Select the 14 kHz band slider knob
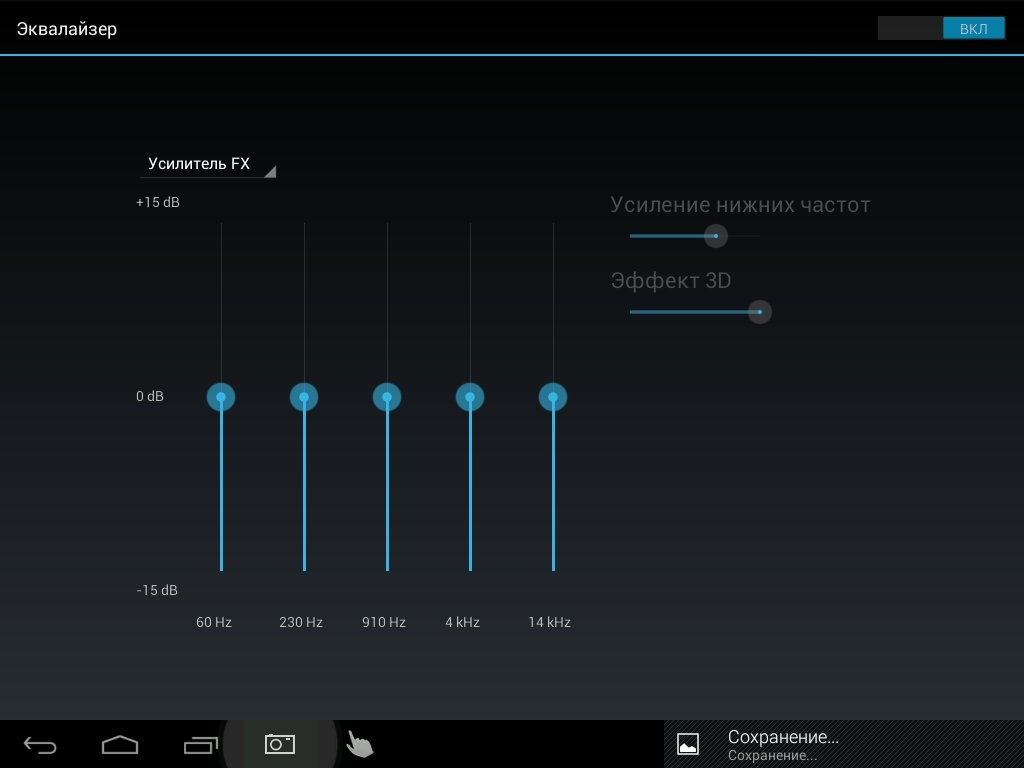Viewport: 1024px width, 768px height. (553, 397)
